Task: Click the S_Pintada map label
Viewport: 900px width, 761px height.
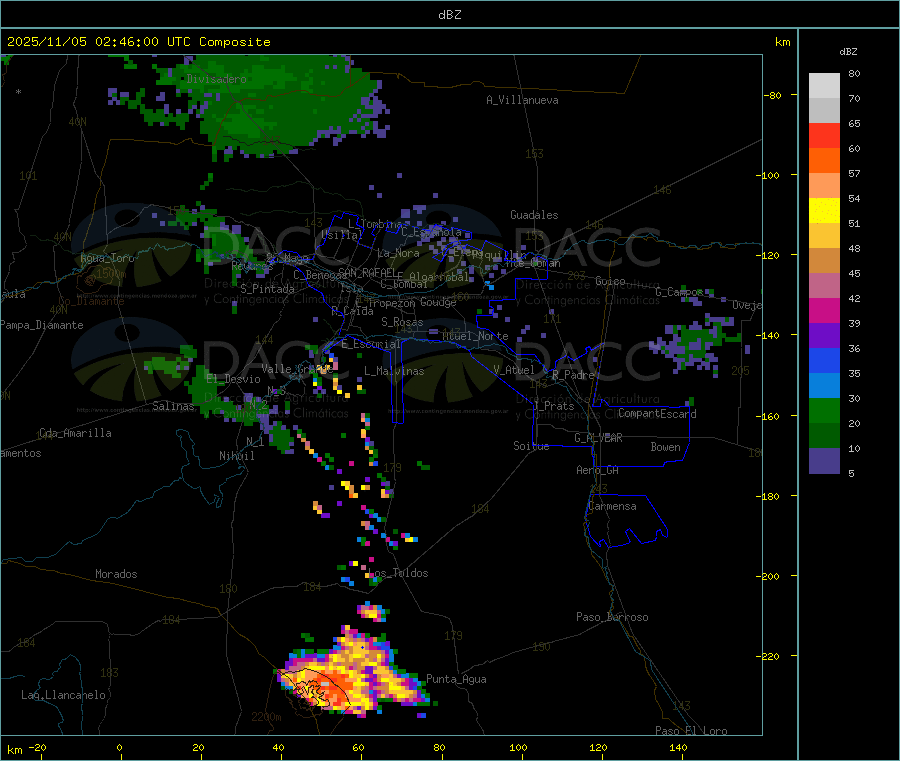Action: pos(267,289)
